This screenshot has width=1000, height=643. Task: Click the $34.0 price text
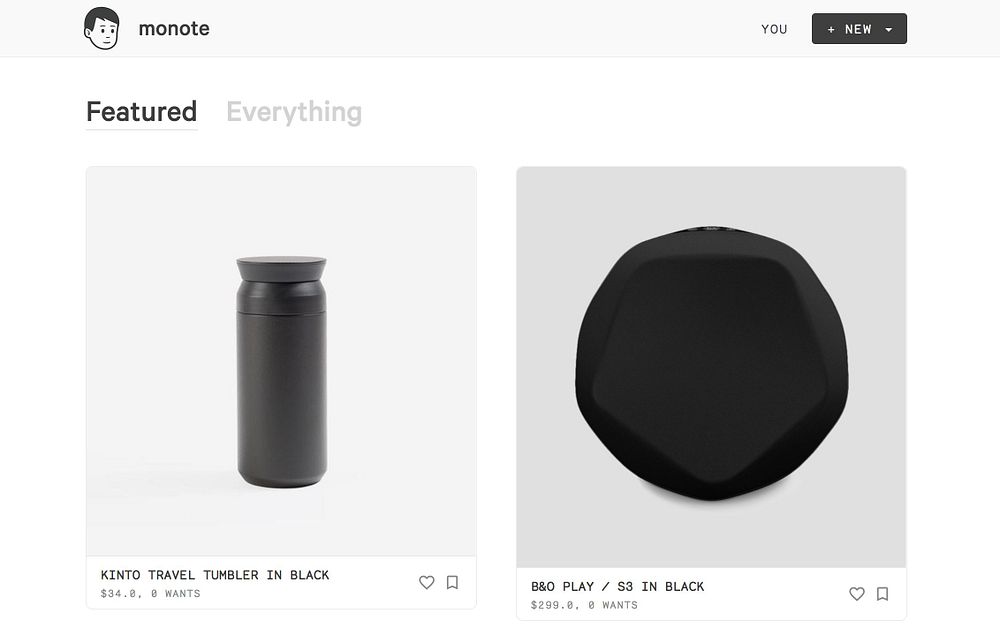[x=120, y=594]
